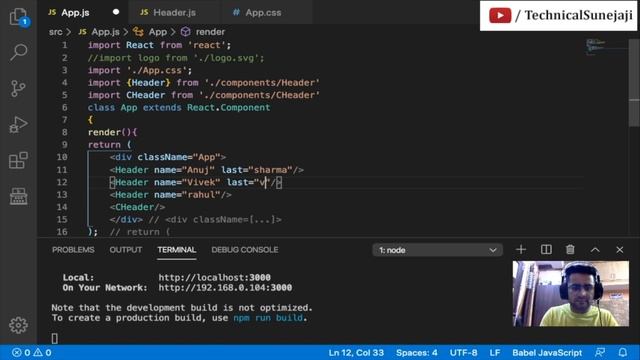The image size is (640, 360).
Task: Close the terminal panel
Action: point(620,249)
